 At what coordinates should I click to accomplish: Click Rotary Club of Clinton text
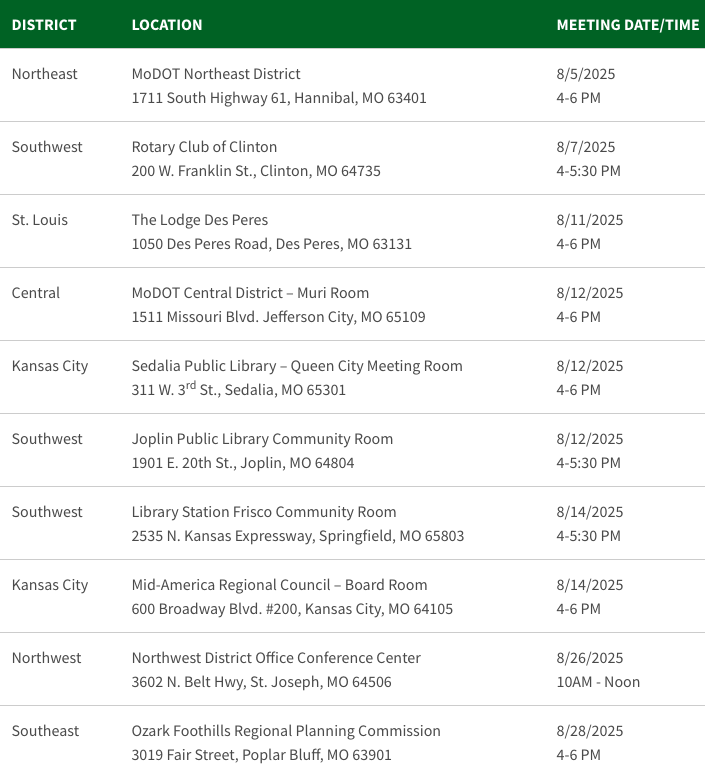point(204,147)
